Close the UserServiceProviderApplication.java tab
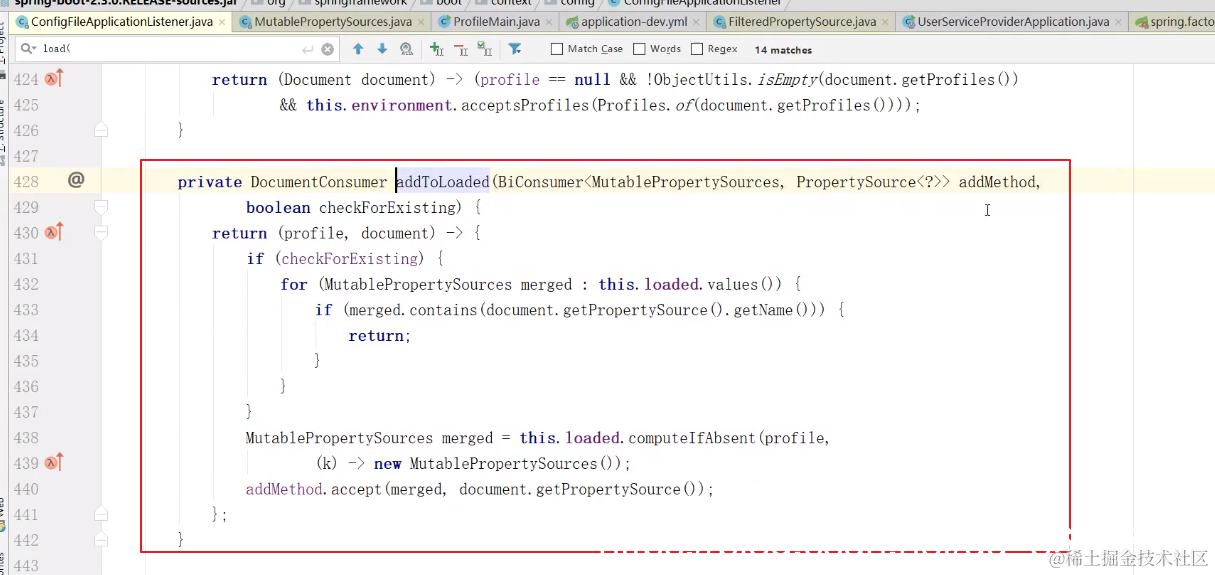 pyautogui.click(x=1119, y=21)
